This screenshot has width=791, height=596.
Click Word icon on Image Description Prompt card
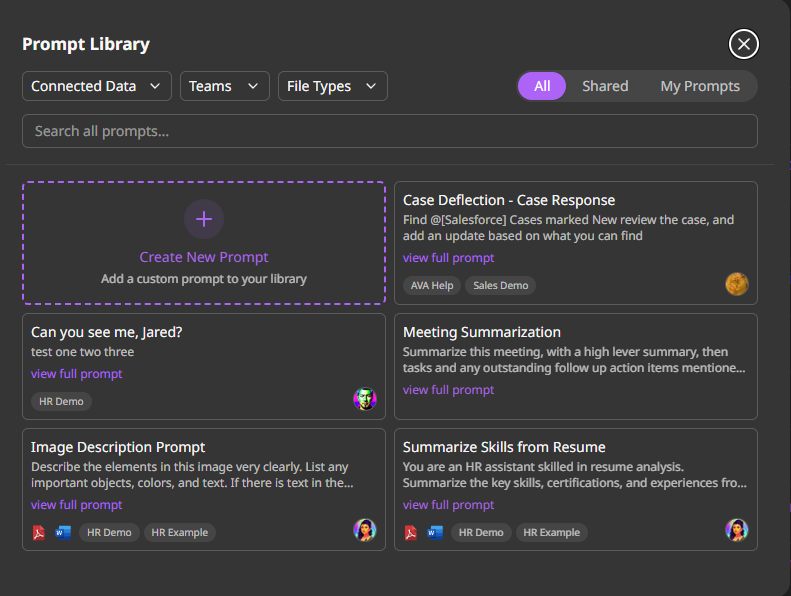click(x=63, y=532)
